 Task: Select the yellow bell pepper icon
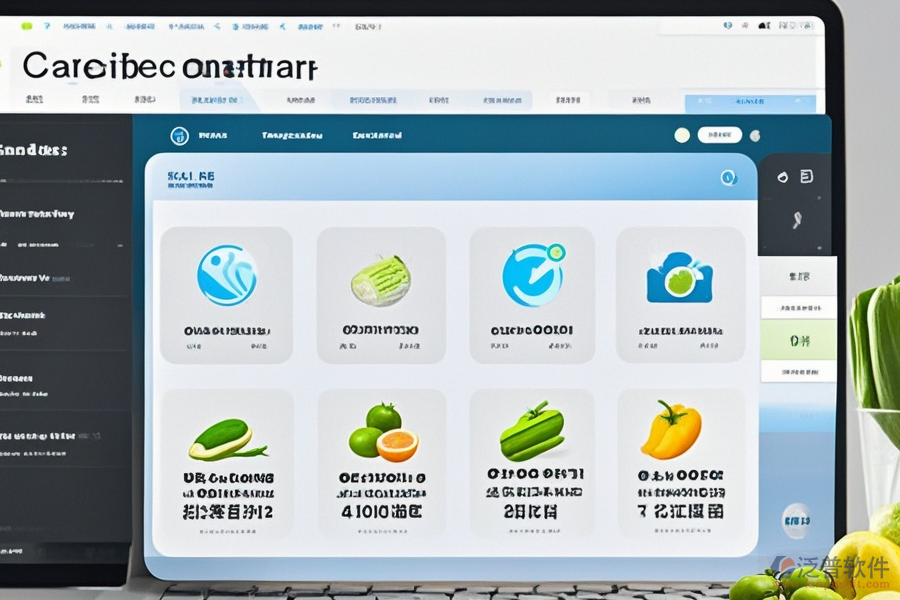point(671,429)
